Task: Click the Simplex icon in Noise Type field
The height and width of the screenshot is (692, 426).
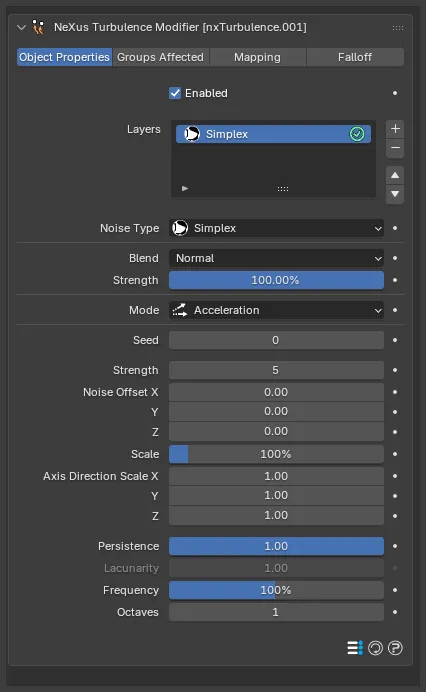Action: tap(180, 228)
